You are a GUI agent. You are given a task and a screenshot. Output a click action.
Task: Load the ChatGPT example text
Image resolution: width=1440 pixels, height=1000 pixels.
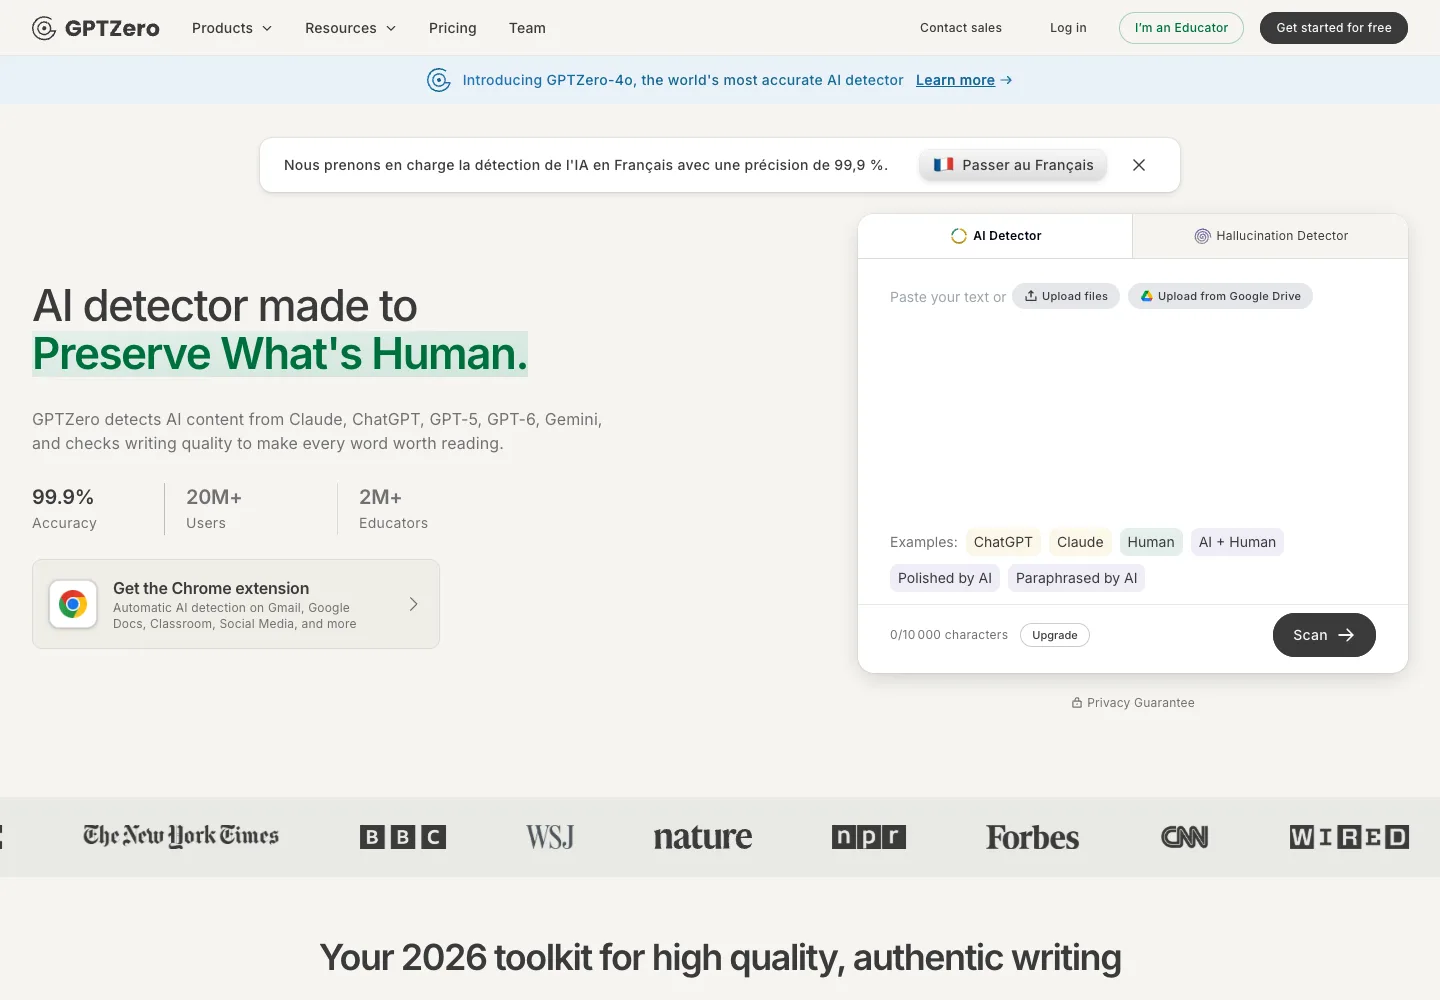pos(1003,542)
